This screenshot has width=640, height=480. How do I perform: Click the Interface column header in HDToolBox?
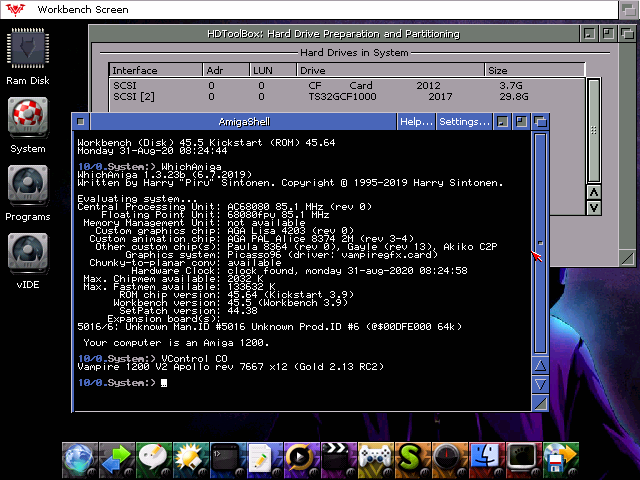[156, 70]
